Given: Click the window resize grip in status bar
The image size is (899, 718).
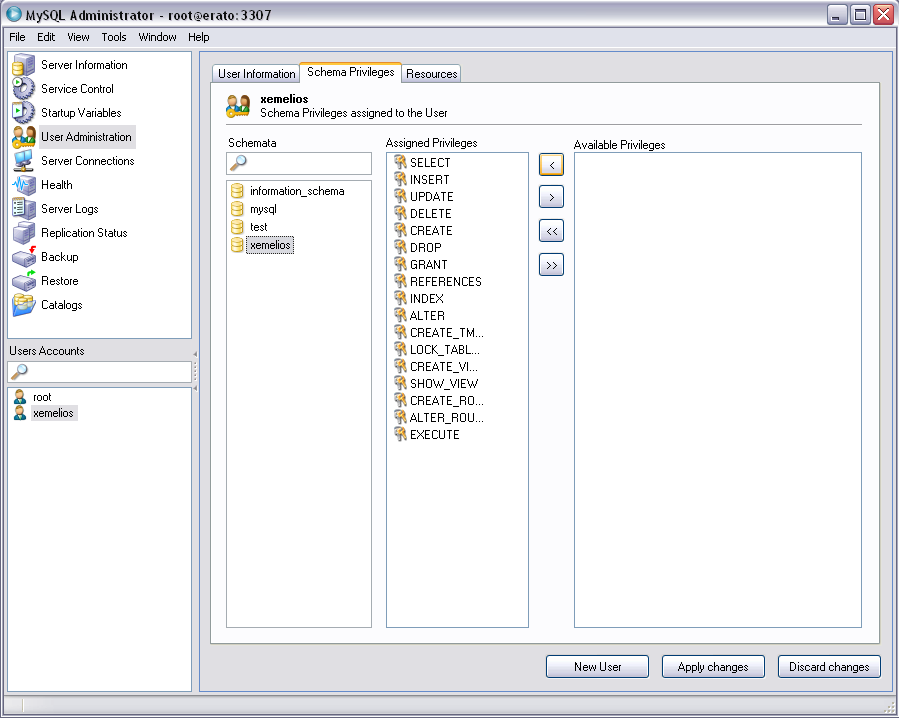Looking at the screenshot, I should [889, 707].
